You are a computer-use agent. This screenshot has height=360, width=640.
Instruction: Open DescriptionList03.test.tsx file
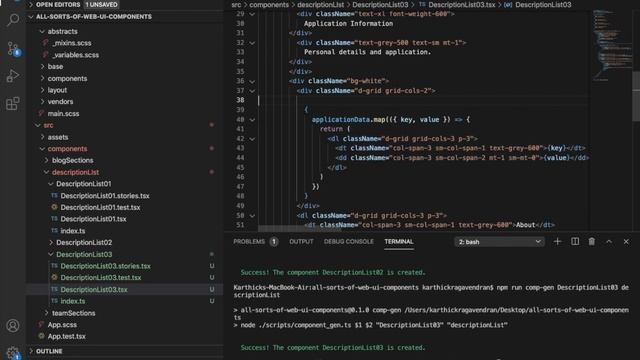coord(101,278)
